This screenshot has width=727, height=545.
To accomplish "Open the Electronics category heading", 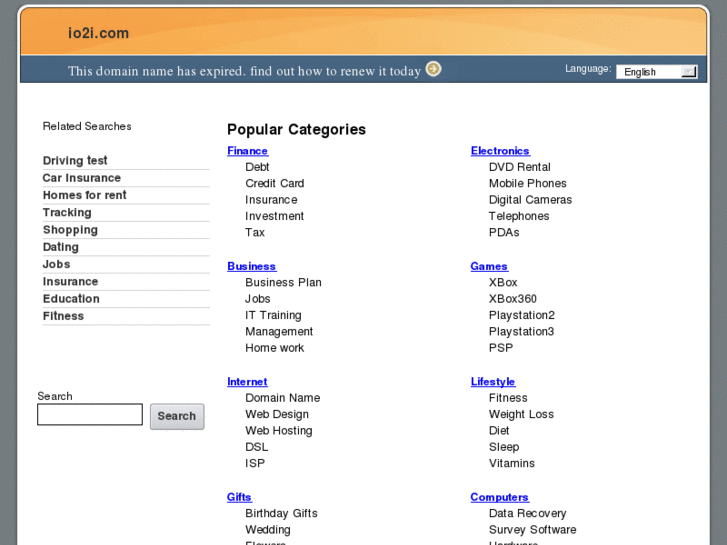I will tap(500, 151).
